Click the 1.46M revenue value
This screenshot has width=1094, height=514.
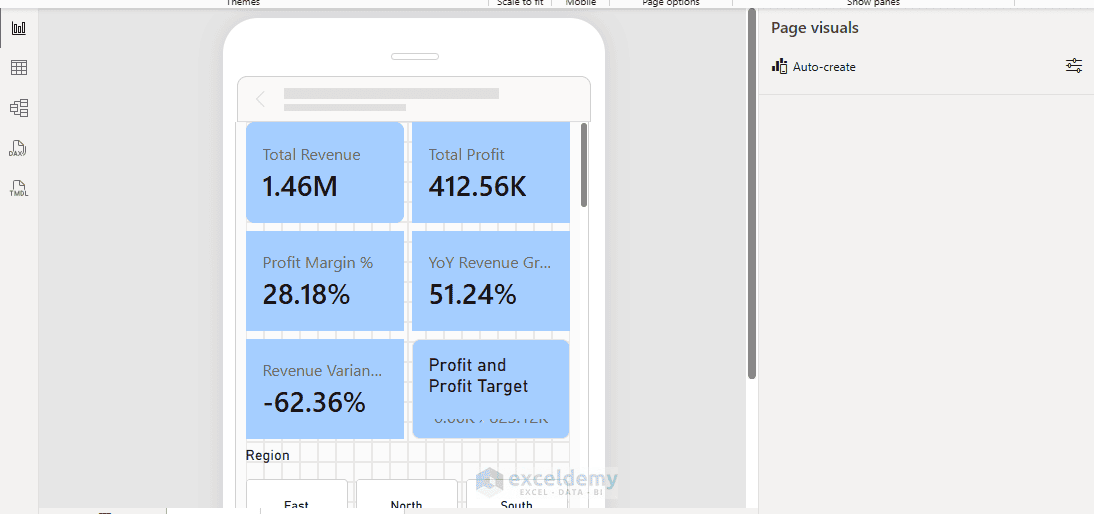pos(300,186)
